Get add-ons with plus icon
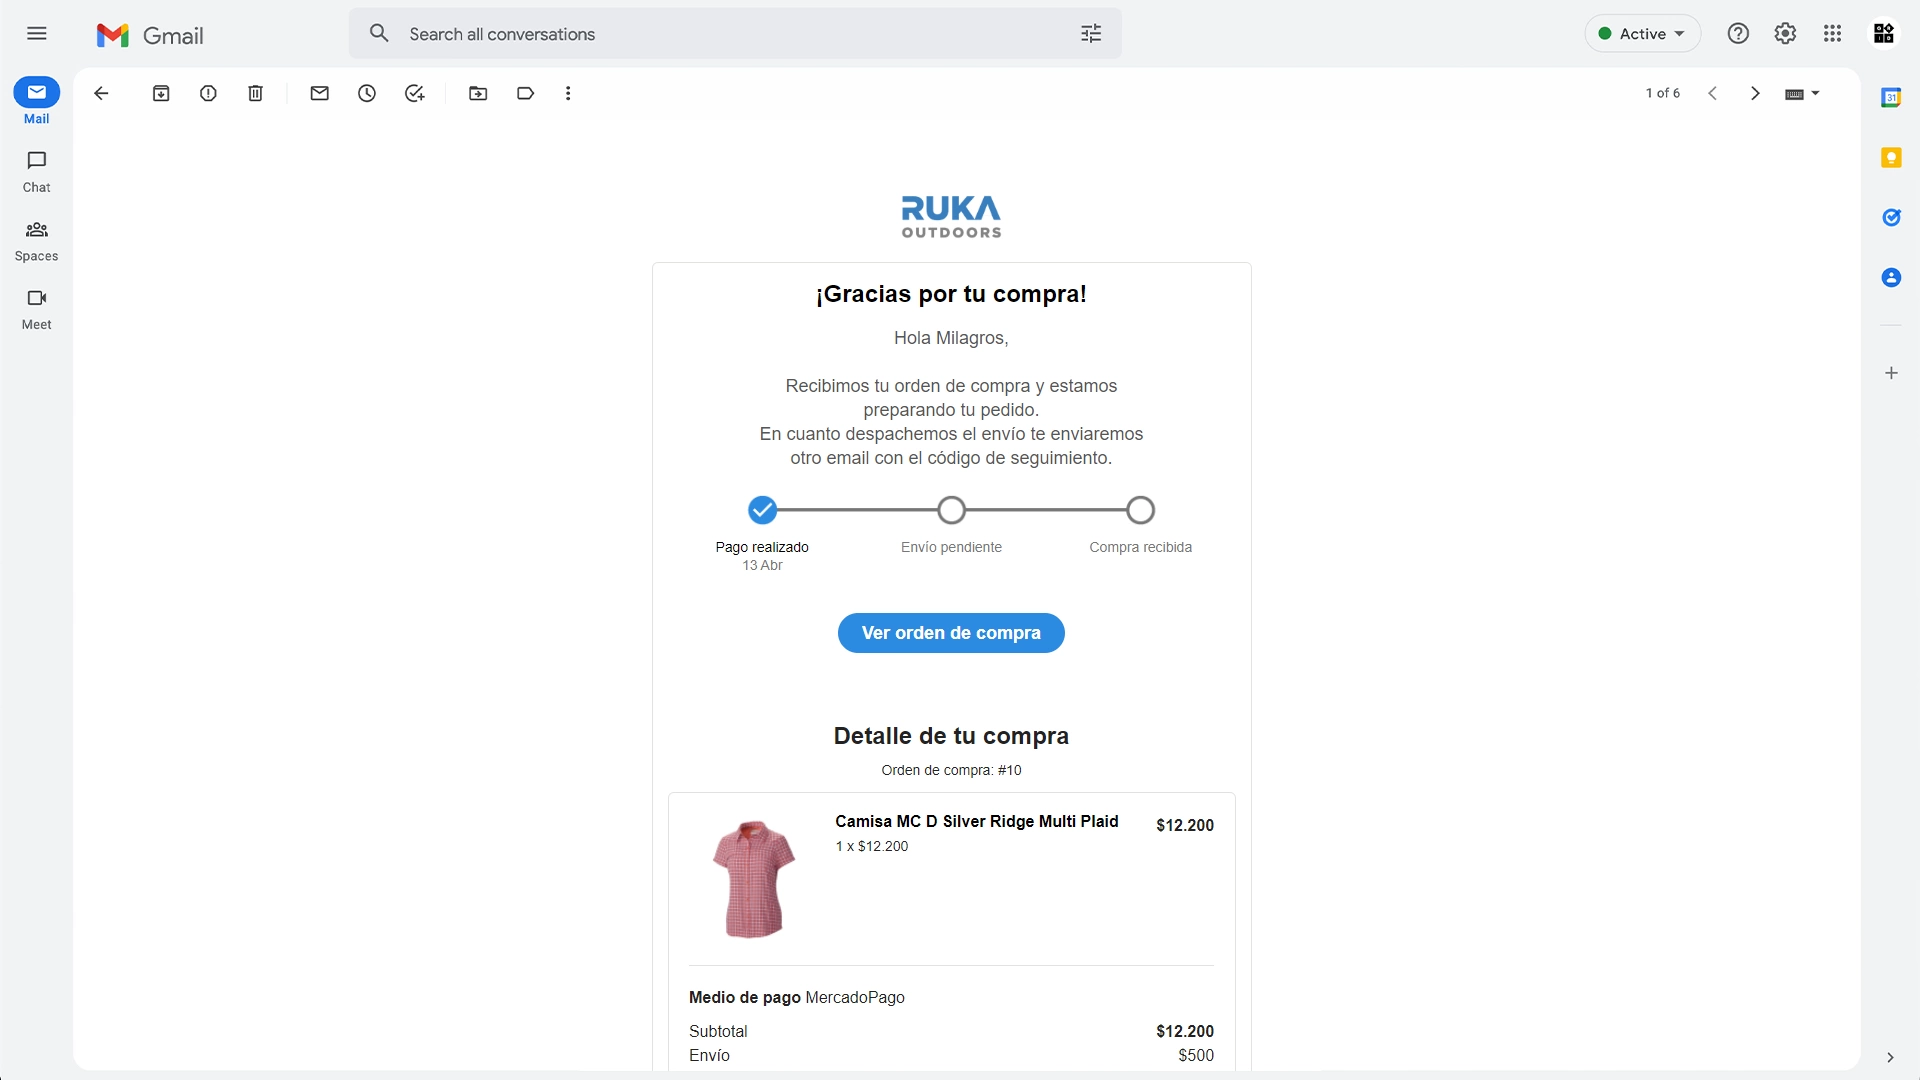The image size is (1920, 1080). [x=1891, y=373]
